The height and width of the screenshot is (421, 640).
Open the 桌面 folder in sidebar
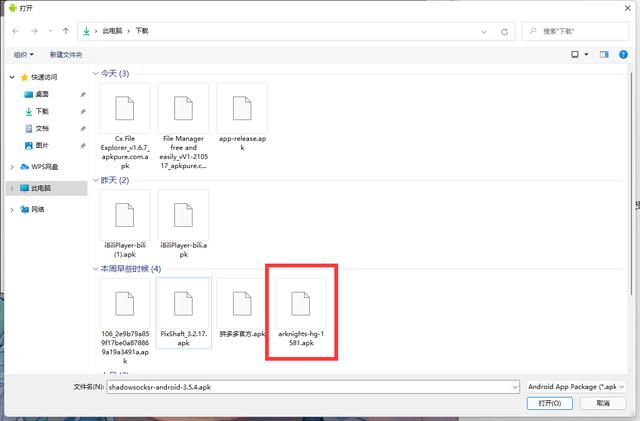pos(42,94)
